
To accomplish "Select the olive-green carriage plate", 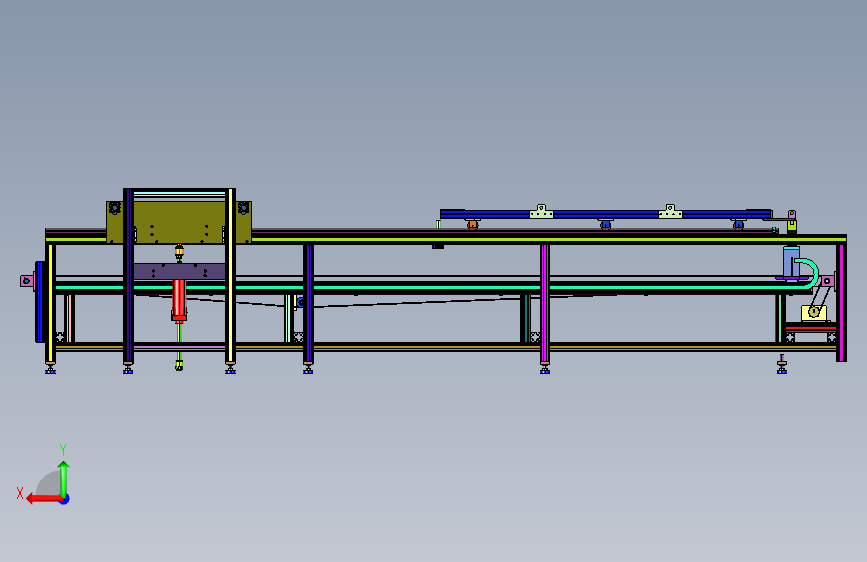I will coord(179,222).
